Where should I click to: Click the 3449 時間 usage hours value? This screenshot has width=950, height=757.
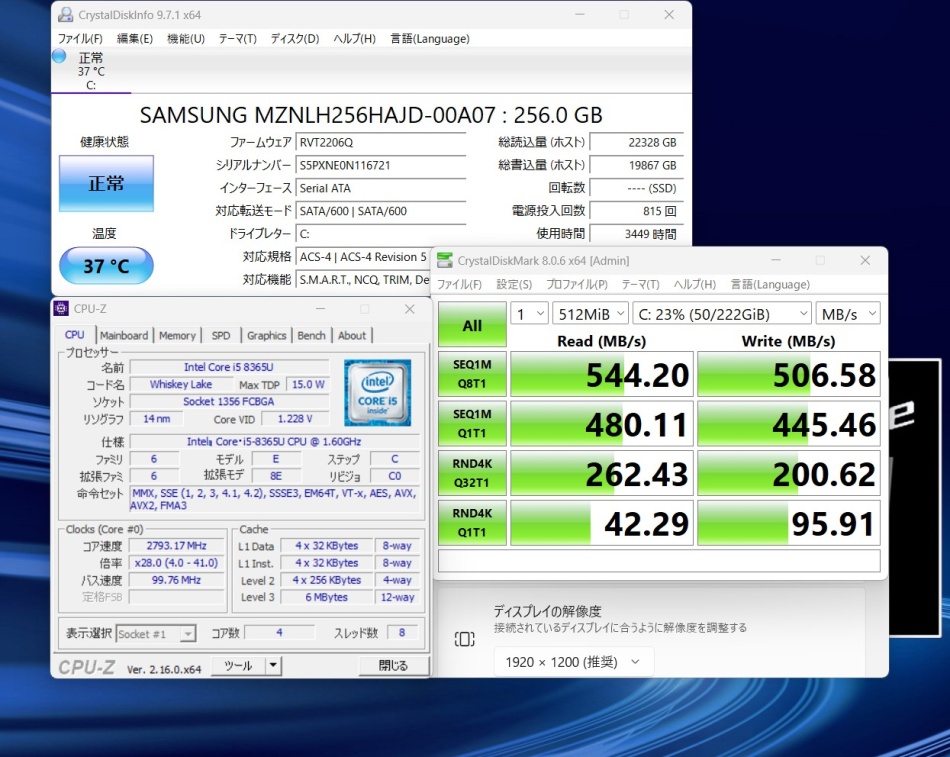pyautogui.click(x=636, y=234)
